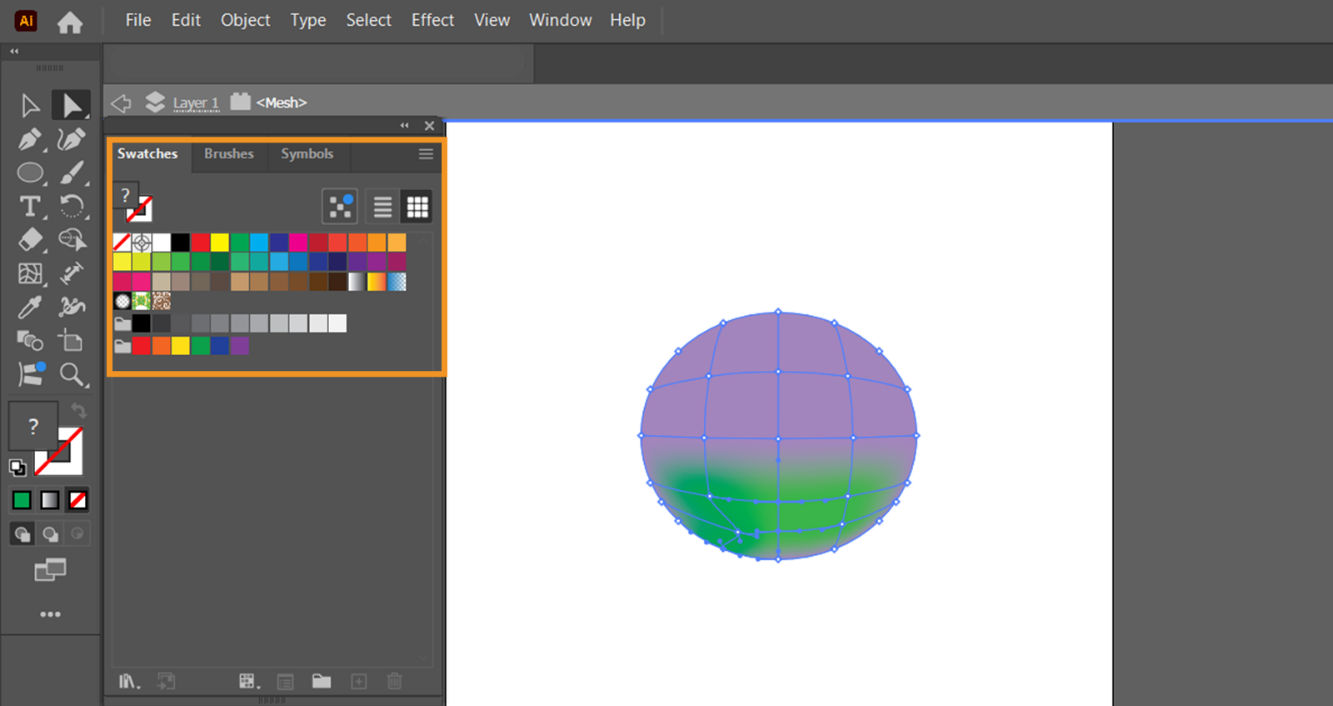The width and height of the screenshot is (1333, 706).
Task: Open the grayscale color group folder
Action: 122,323
